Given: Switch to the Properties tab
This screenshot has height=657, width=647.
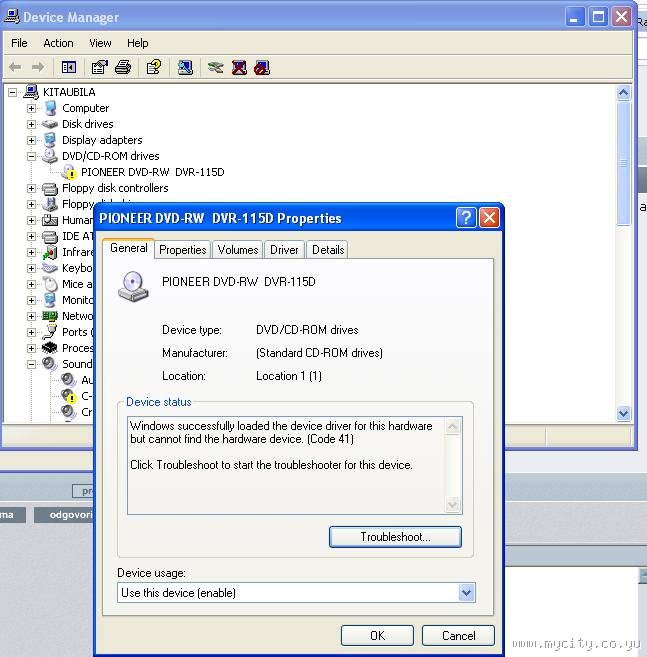Looking at the screenshot, I should 183,250.
